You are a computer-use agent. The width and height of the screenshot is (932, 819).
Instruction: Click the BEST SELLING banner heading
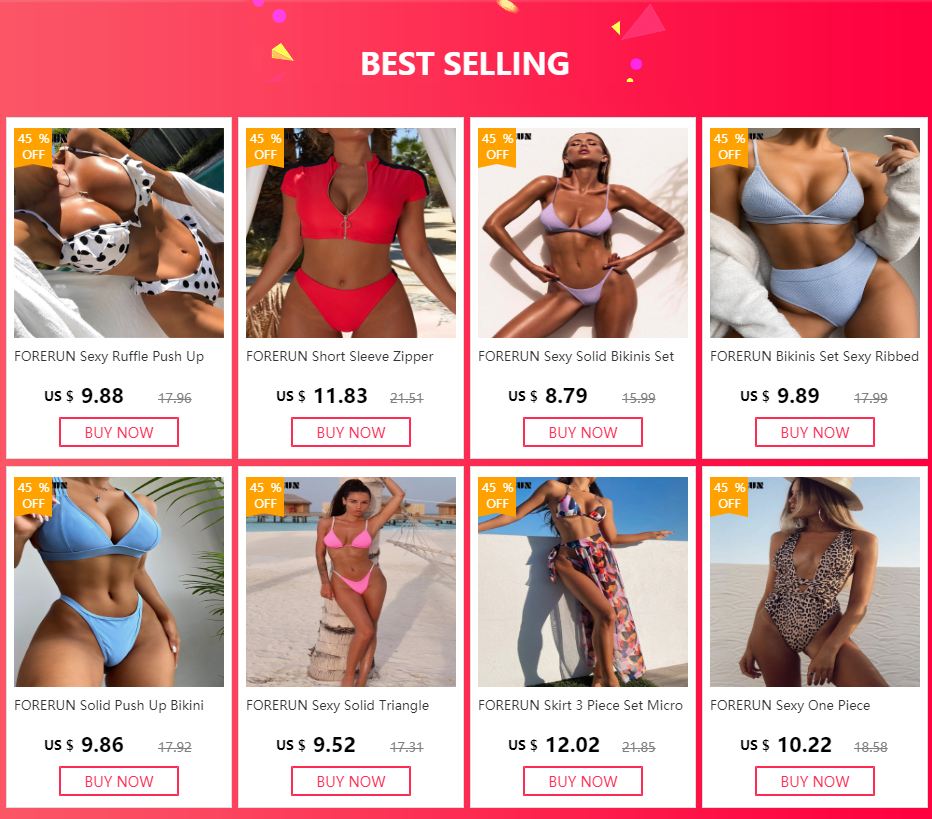(x=465, y=64)
